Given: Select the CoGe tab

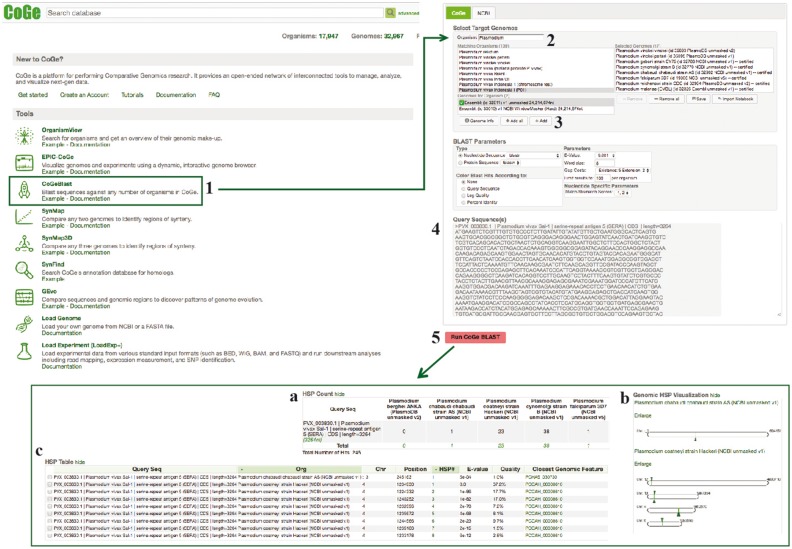Looking at the screenshot, I should (x=458, y=14).
